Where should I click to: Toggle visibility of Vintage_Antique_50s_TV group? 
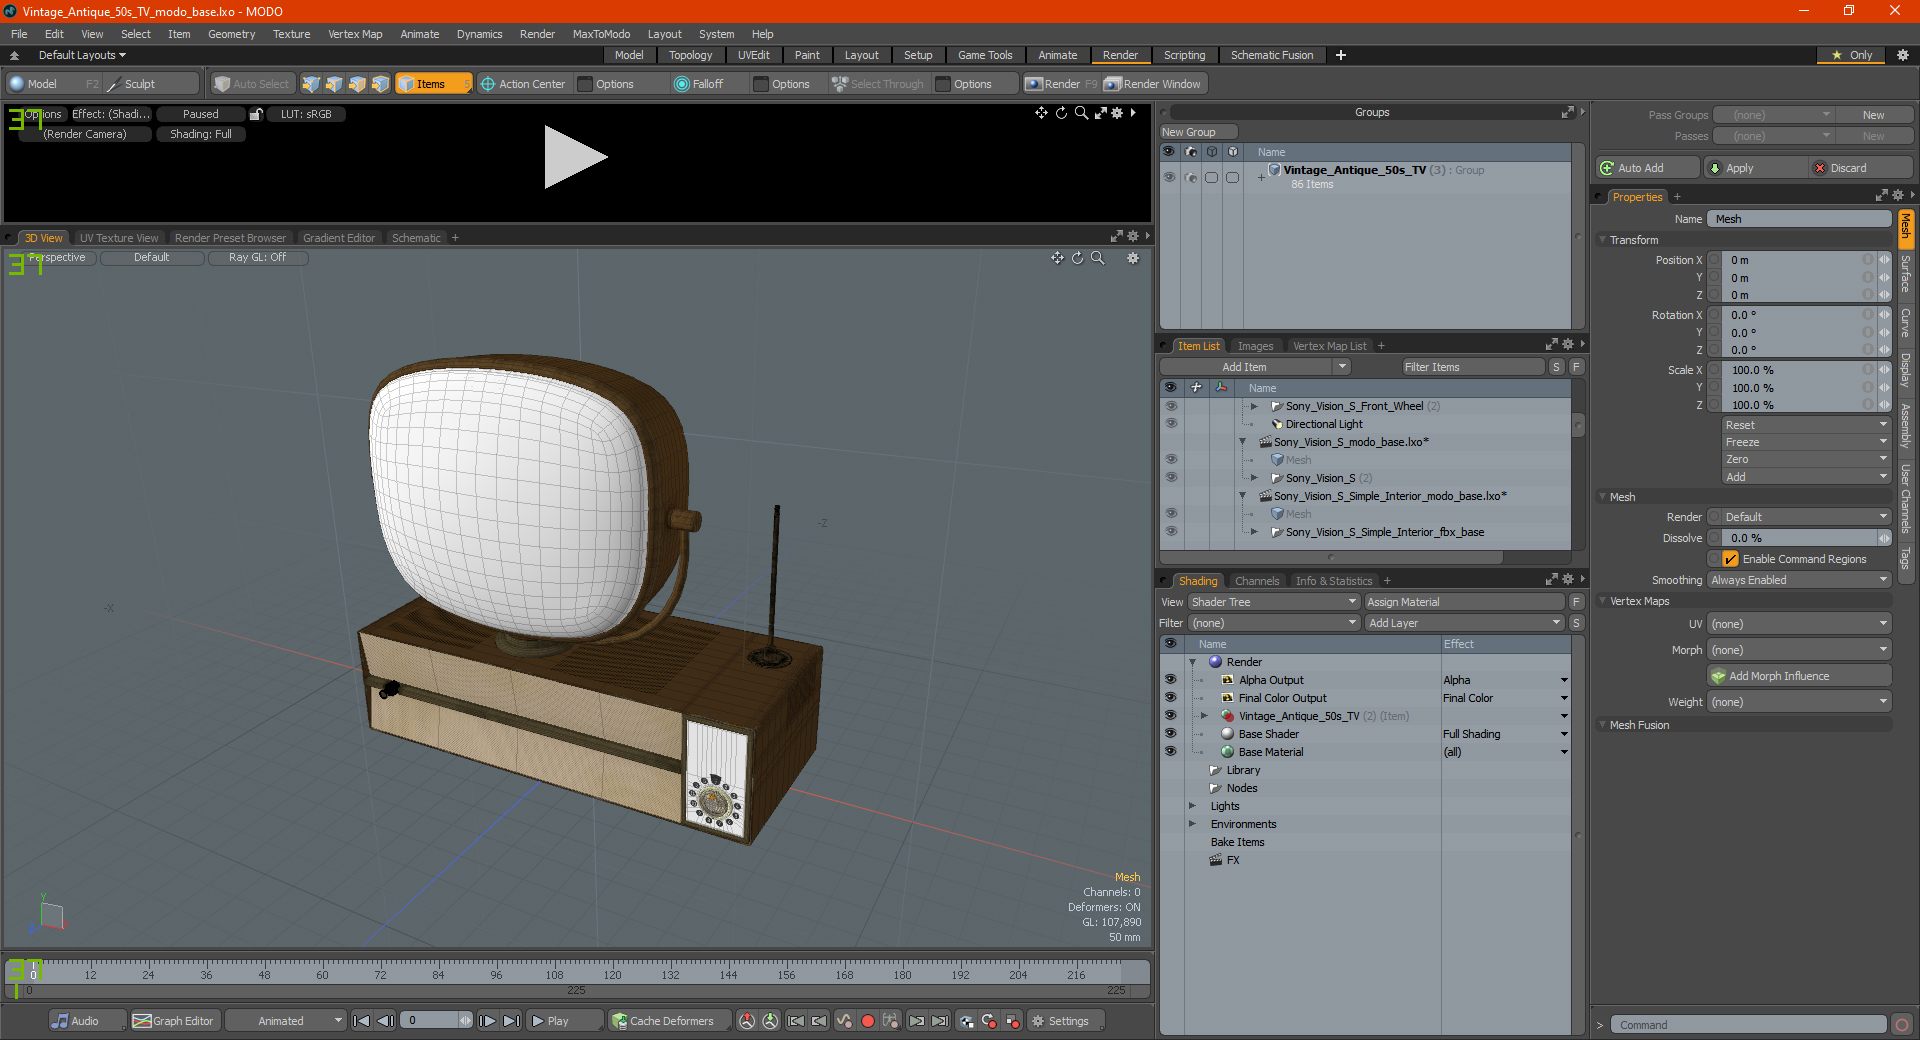click(1169, 177)
